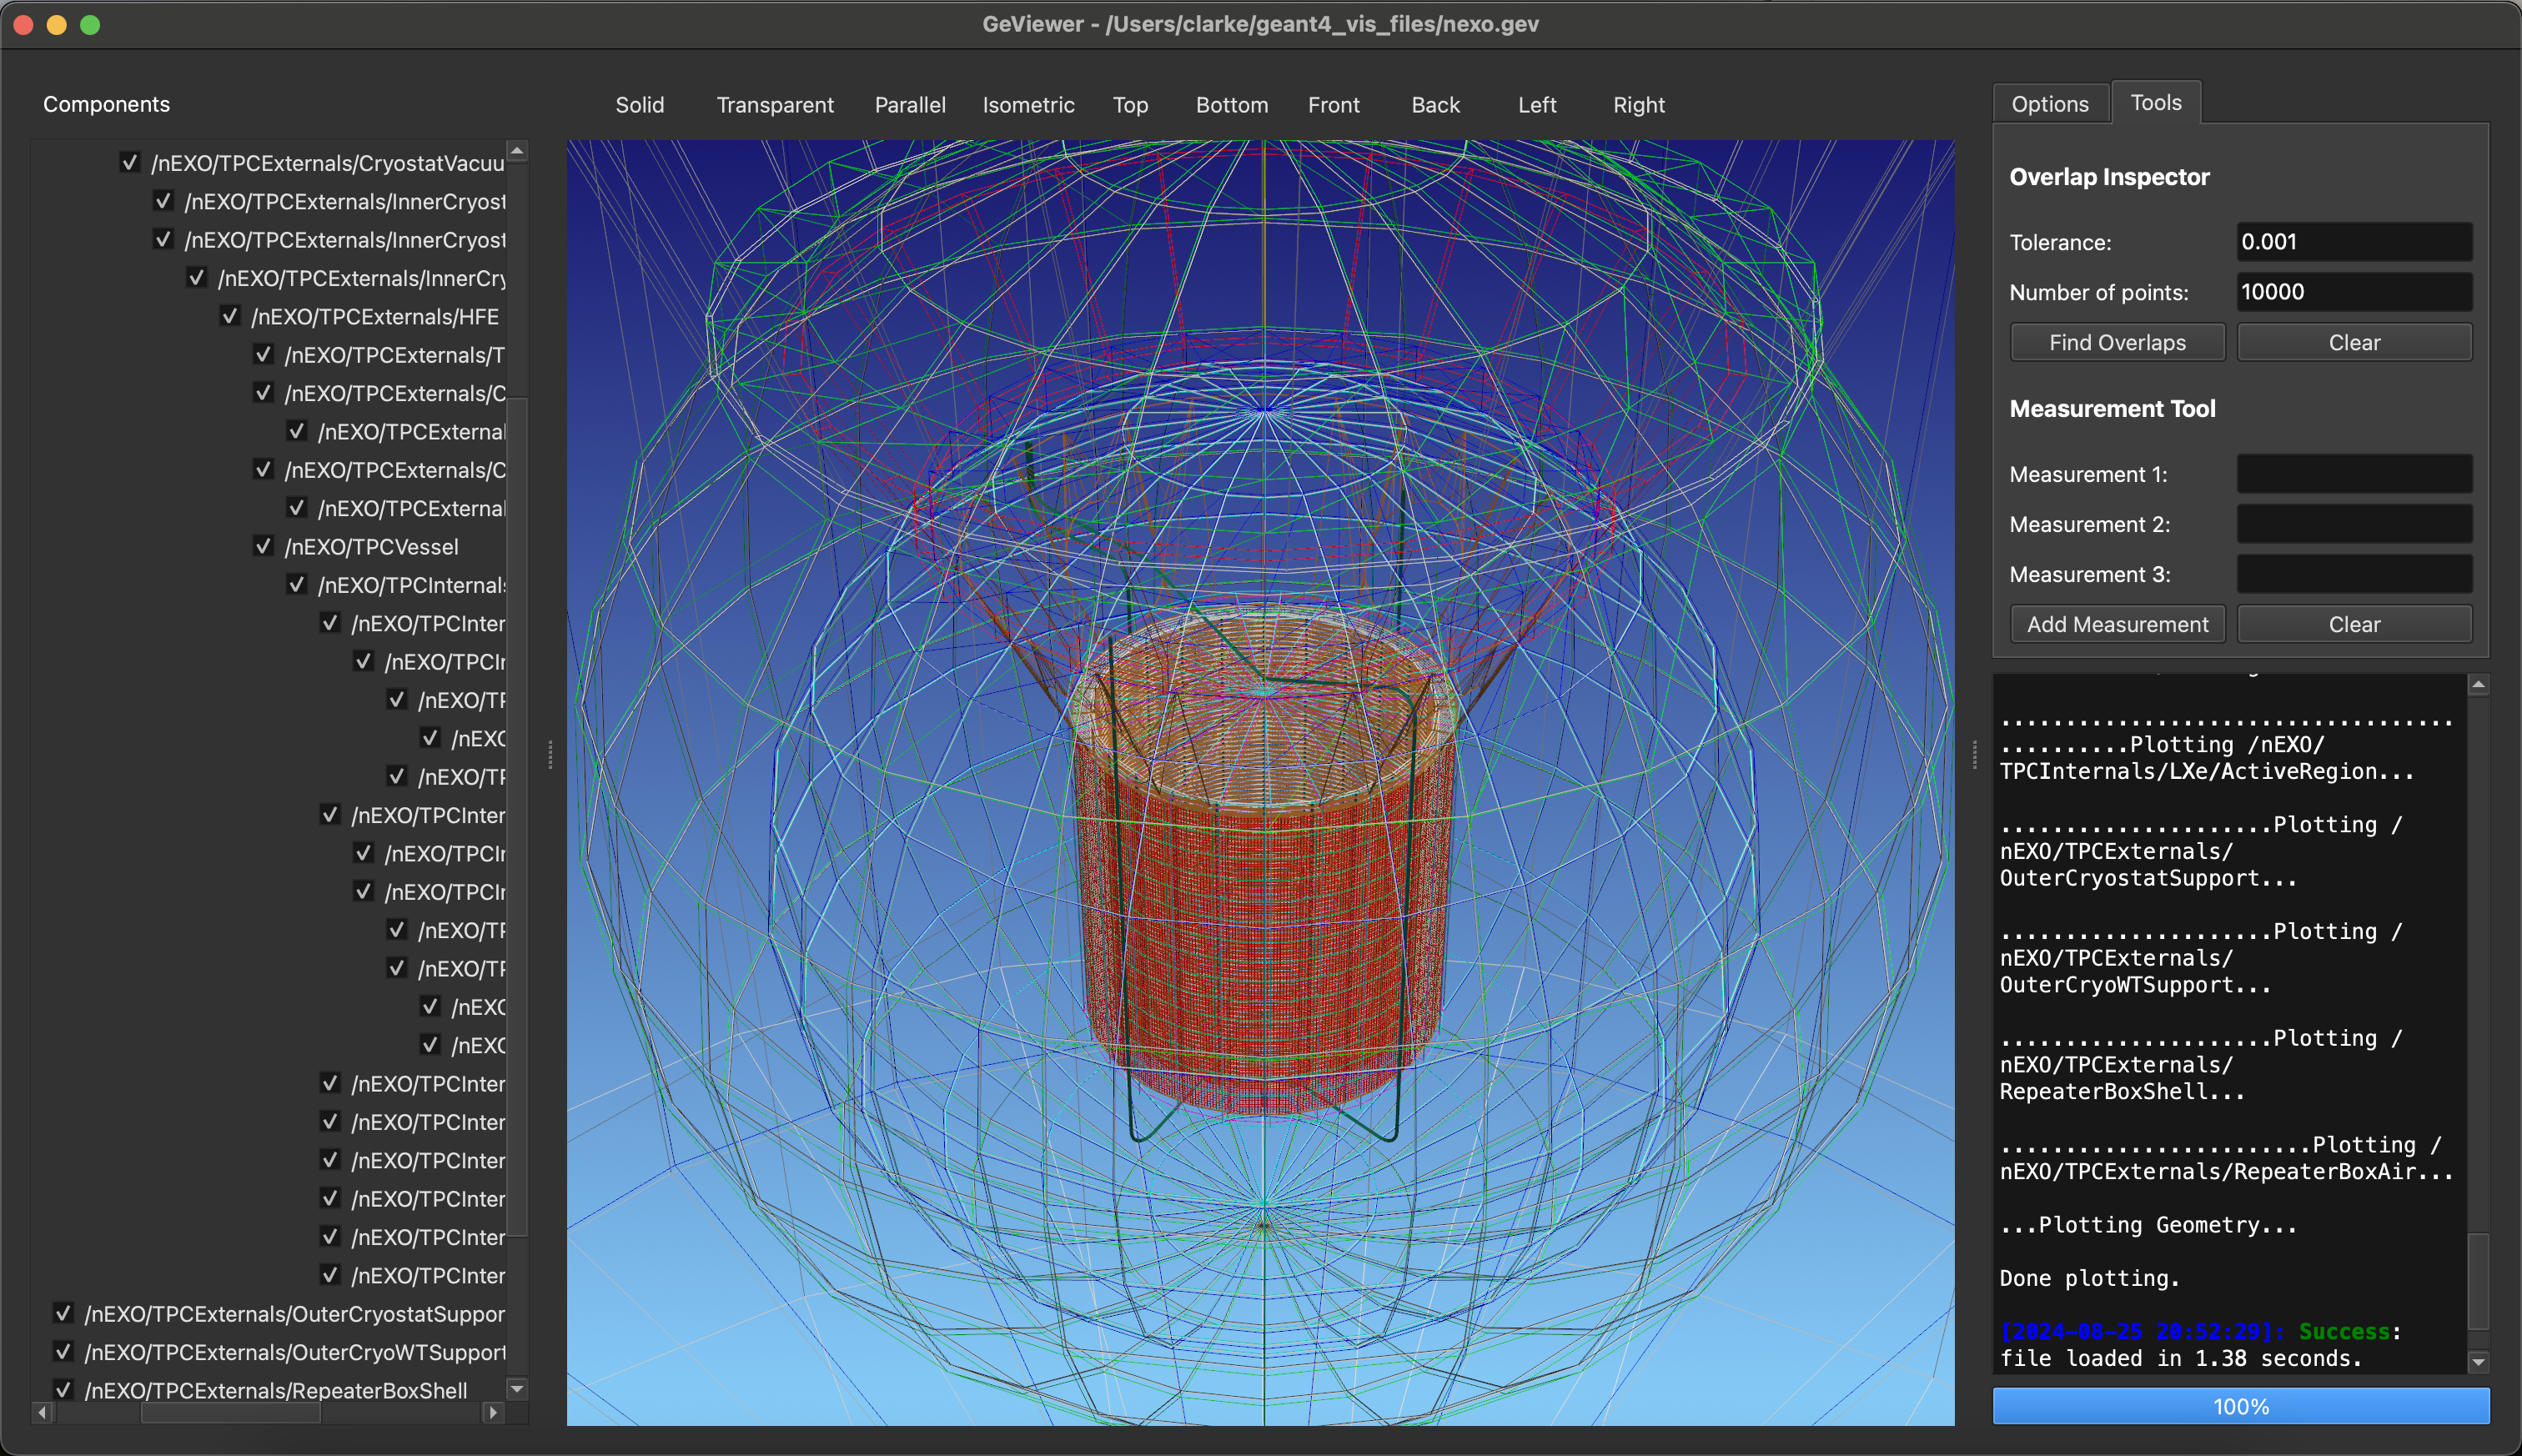
Task: Switch to Left view orientation
Action: pos(1534,106)
